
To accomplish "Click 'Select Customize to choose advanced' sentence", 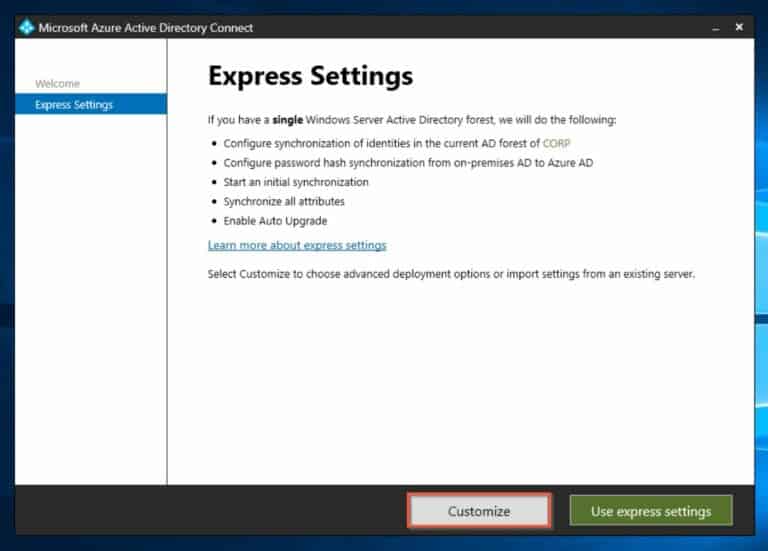I will pyautogui.click(x=451, y=274).
